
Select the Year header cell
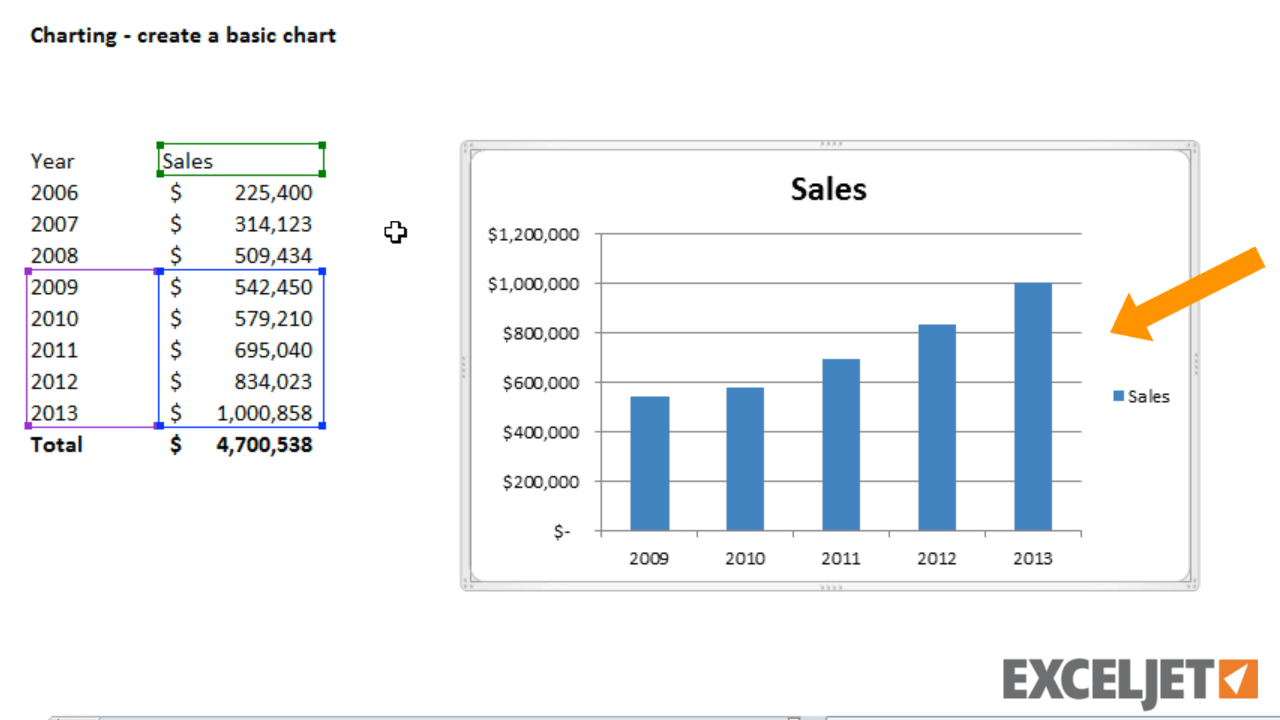[52, 161]
